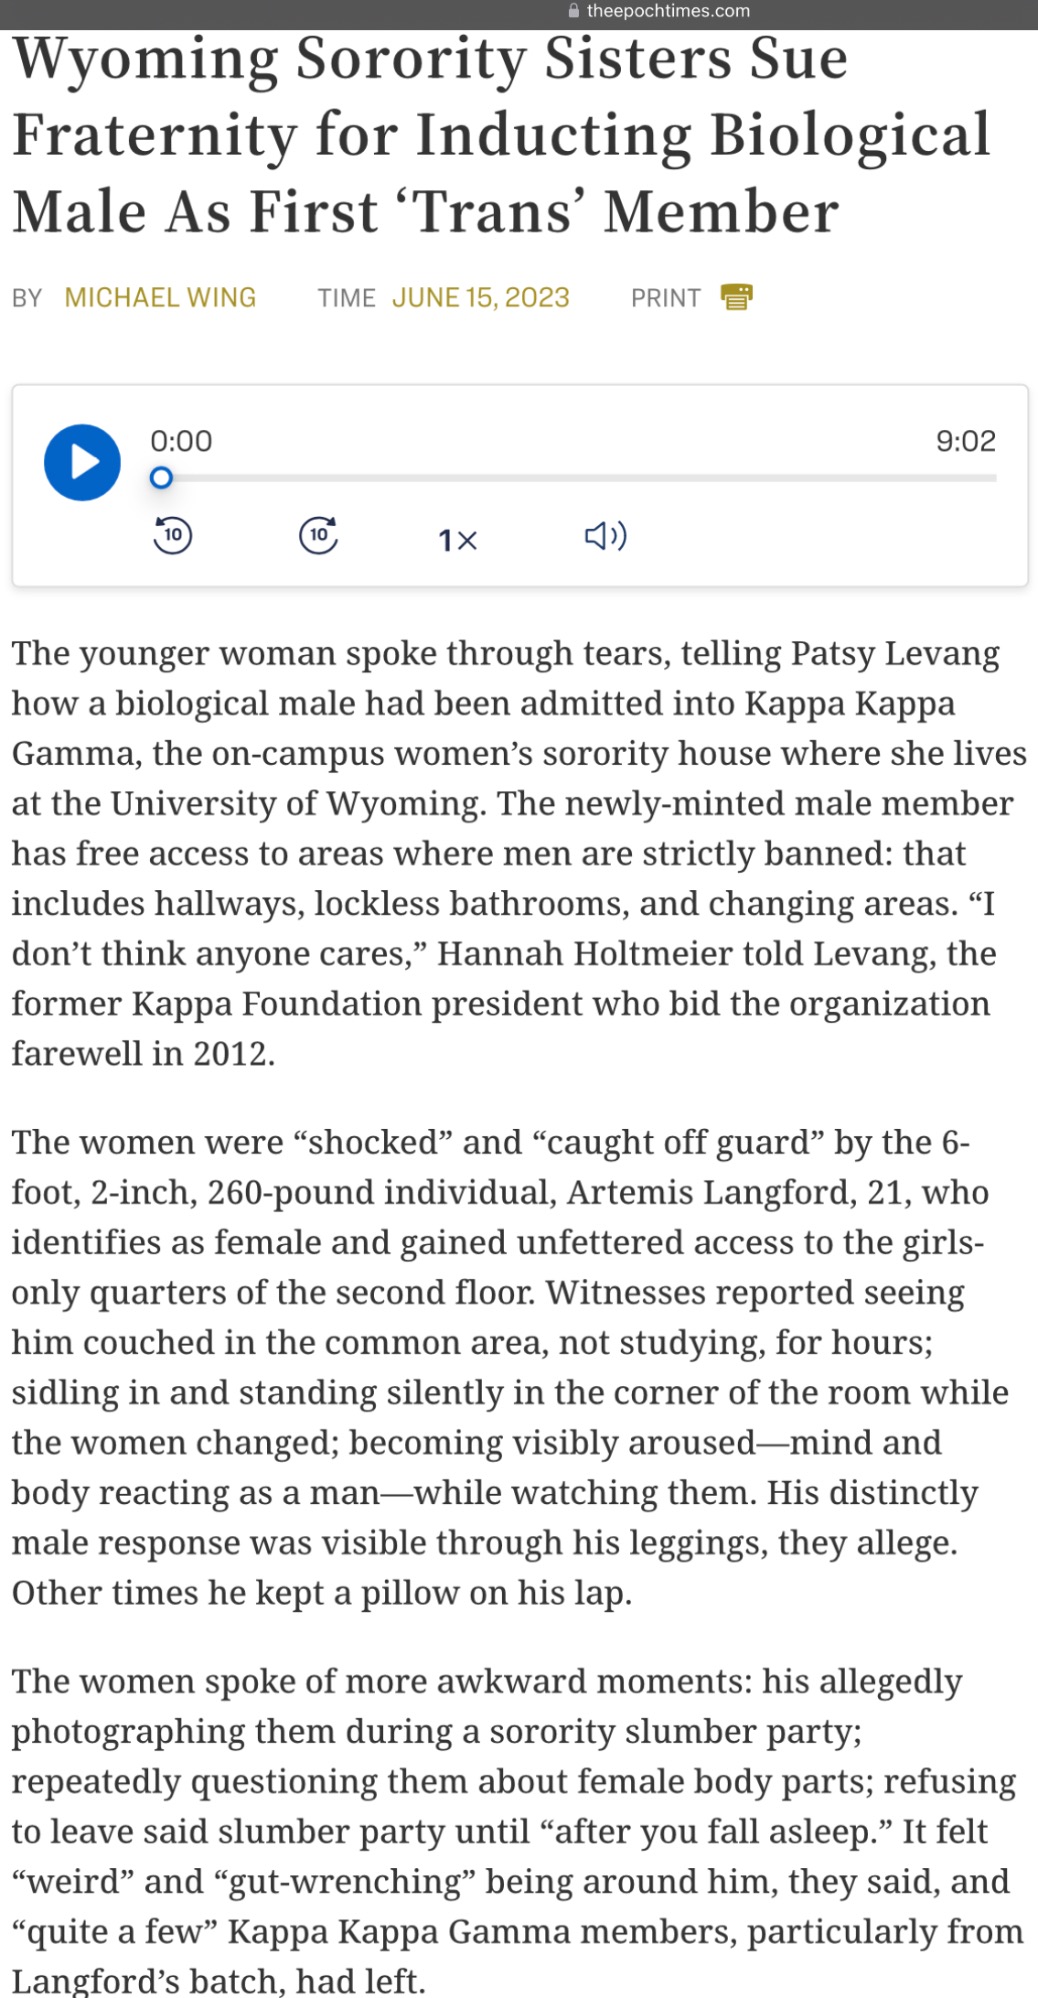This screenshot has width=1038, height=1998.
Task: Click the Wyoming Sorority Sisters headline
Action: click(x=500, y=135)
